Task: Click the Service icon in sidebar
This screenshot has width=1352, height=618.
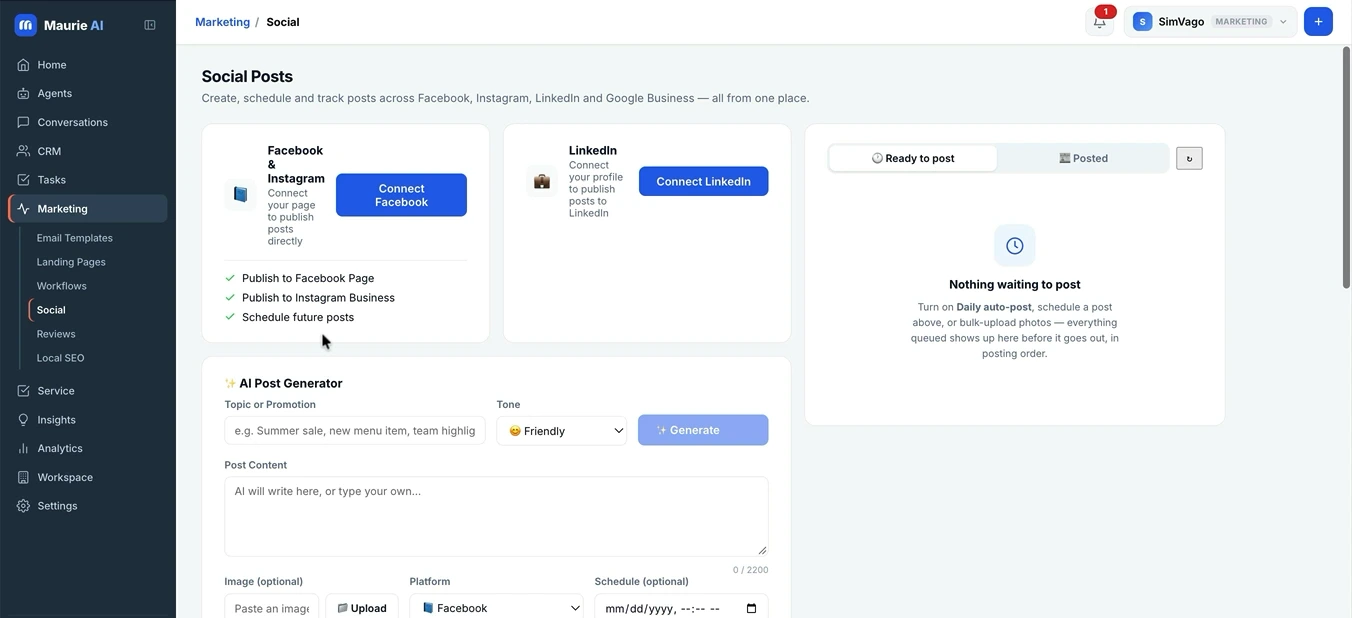Action: tap(23, 391)
